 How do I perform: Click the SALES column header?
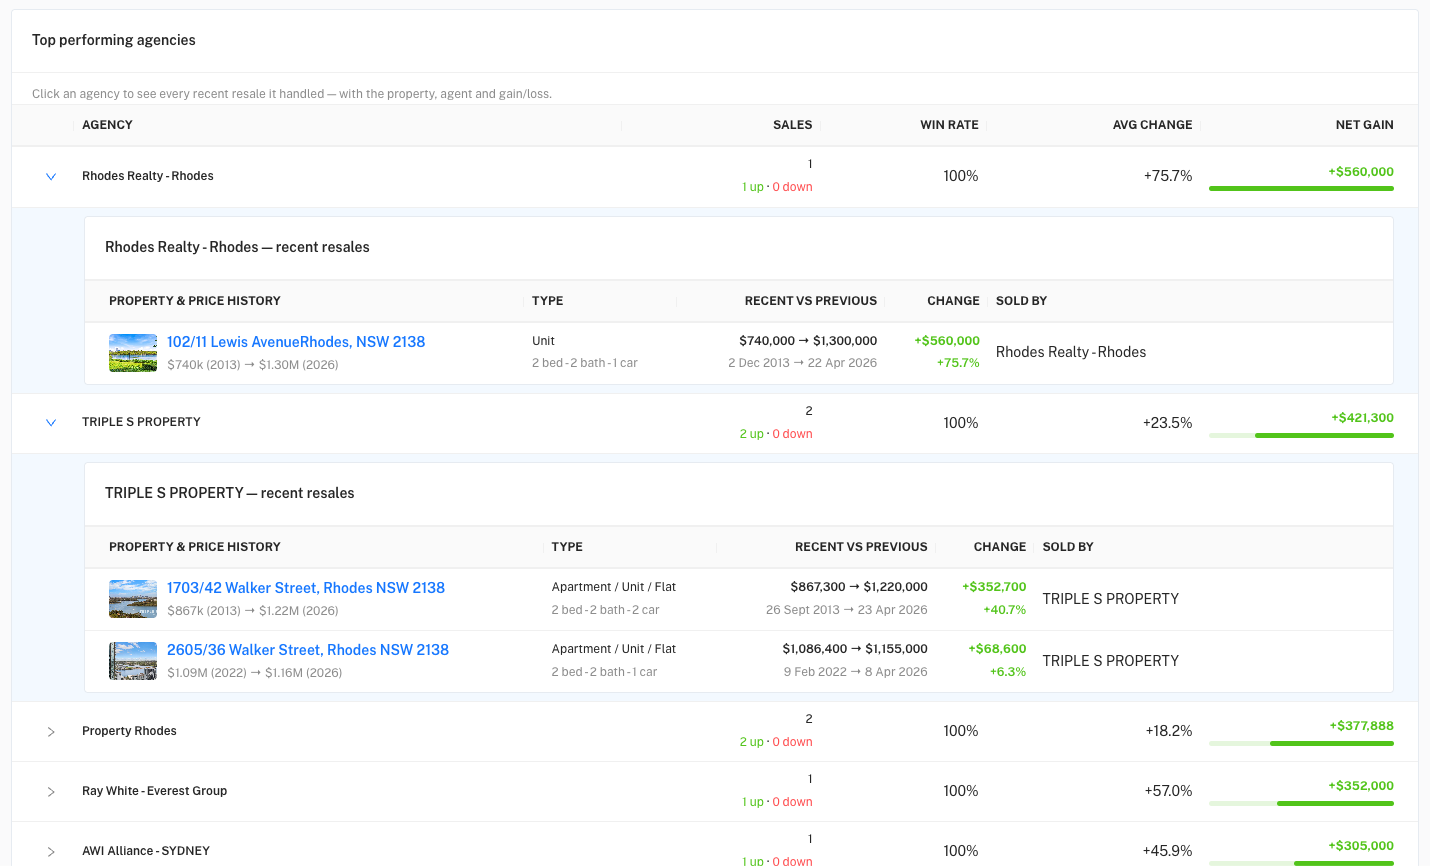coord(793,125)
